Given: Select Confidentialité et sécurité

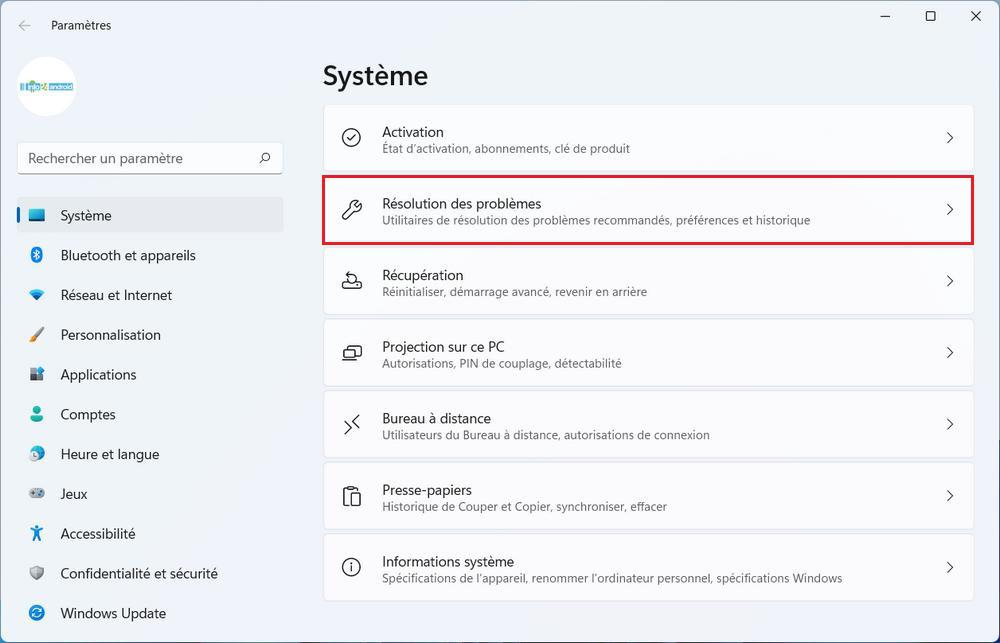Looking at the screenshot, I should [x=150, y=573].
